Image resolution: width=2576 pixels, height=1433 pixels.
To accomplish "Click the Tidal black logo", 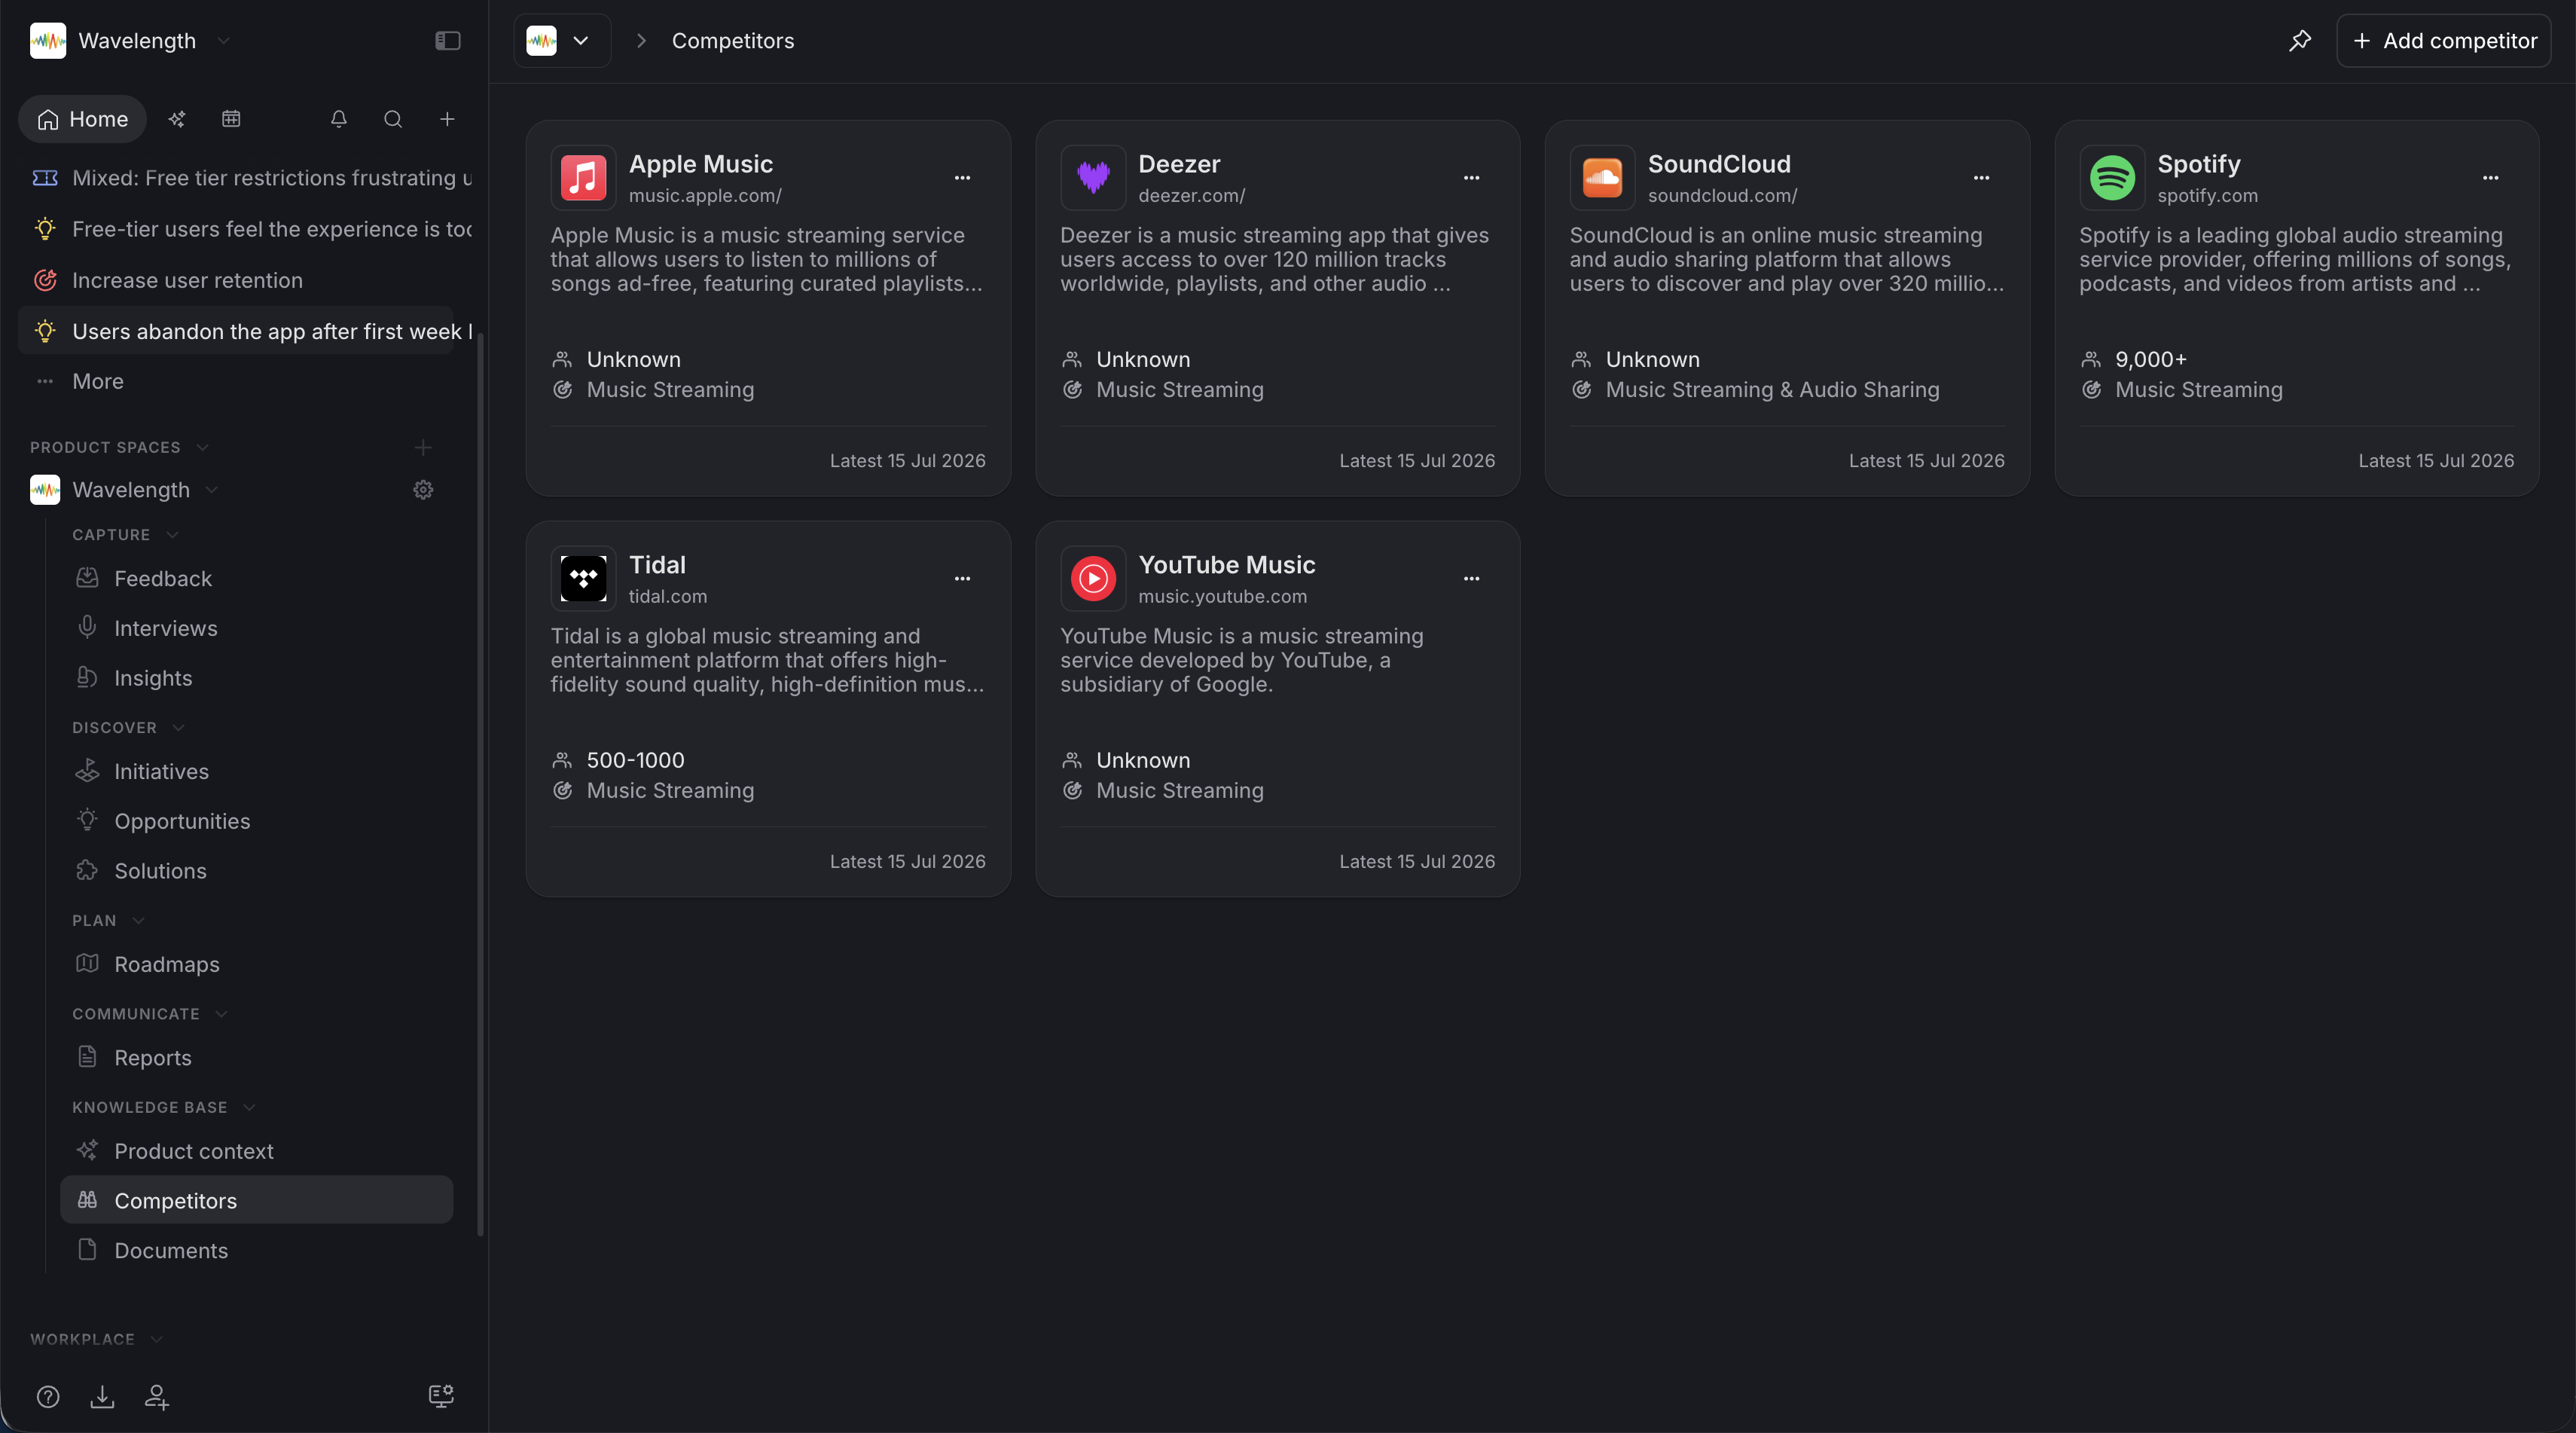I will click(583, 579).
